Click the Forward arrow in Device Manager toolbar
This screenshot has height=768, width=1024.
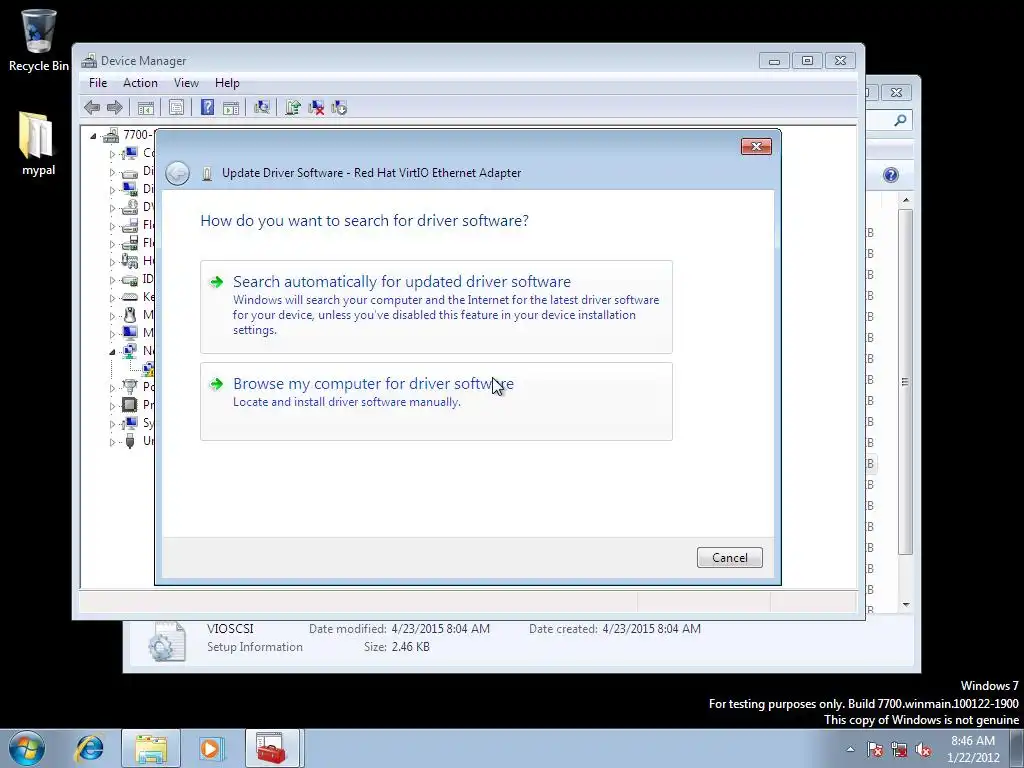point(114,108)
